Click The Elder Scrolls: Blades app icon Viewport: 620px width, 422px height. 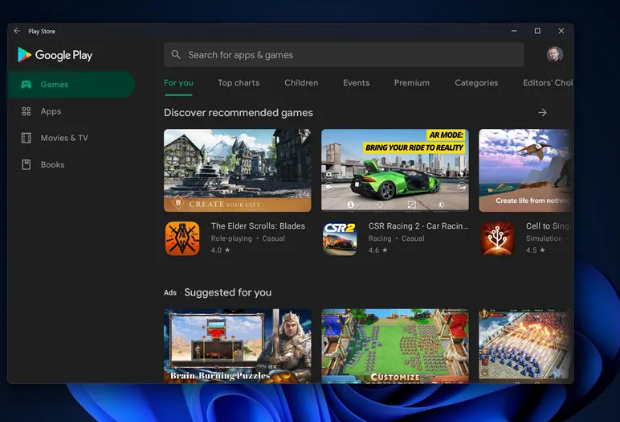point(182,238)
